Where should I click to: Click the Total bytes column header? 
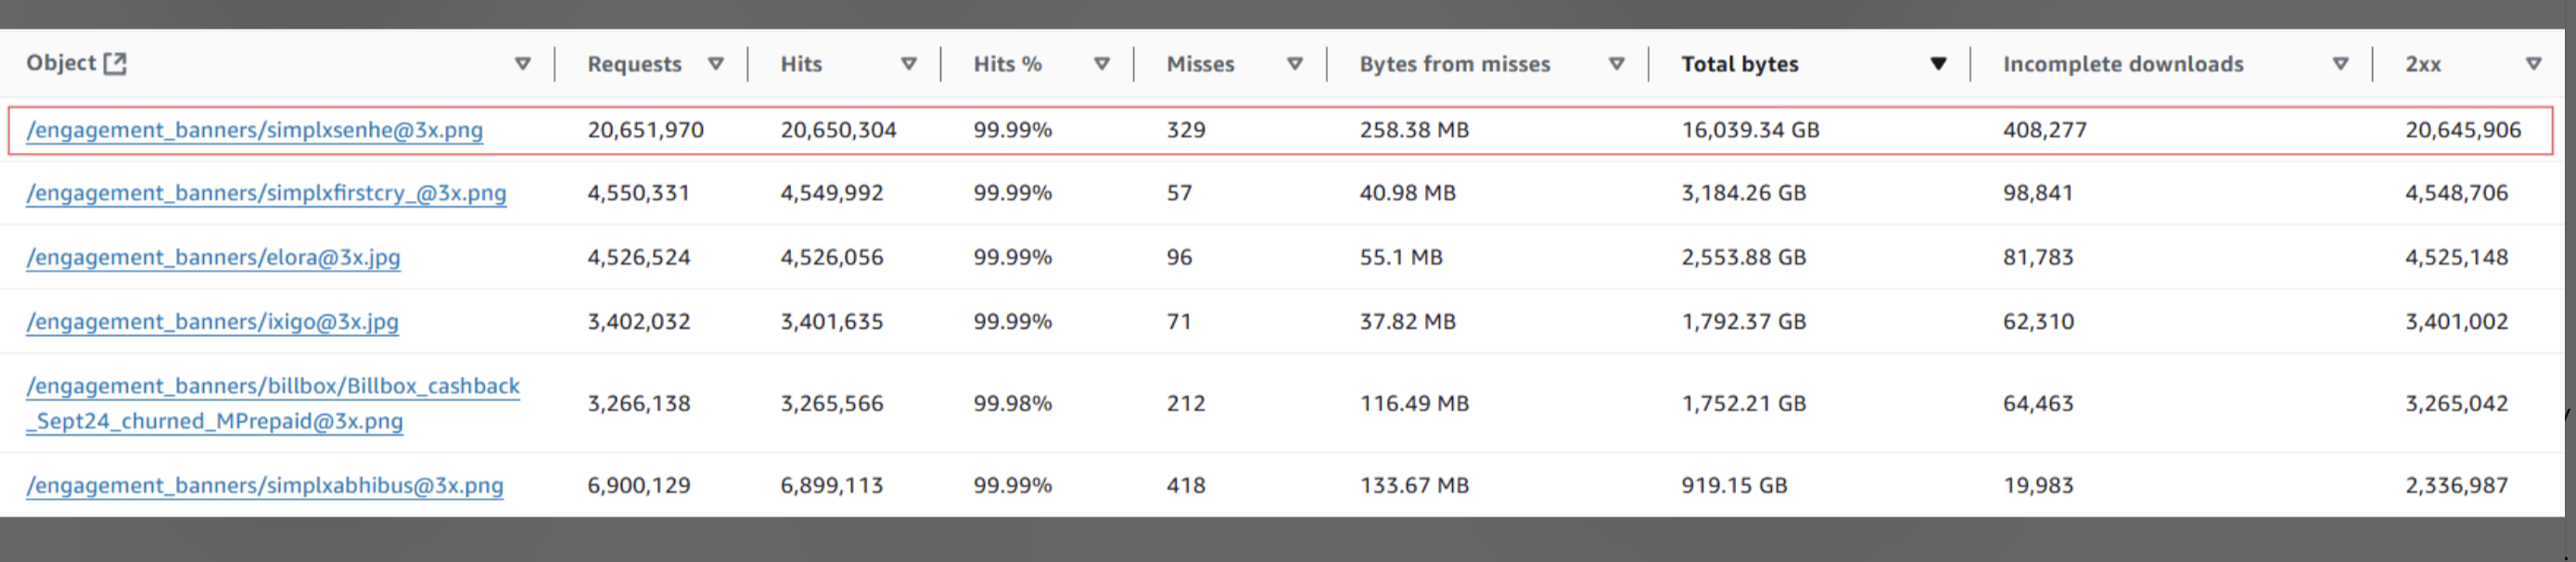[1740, 64]
